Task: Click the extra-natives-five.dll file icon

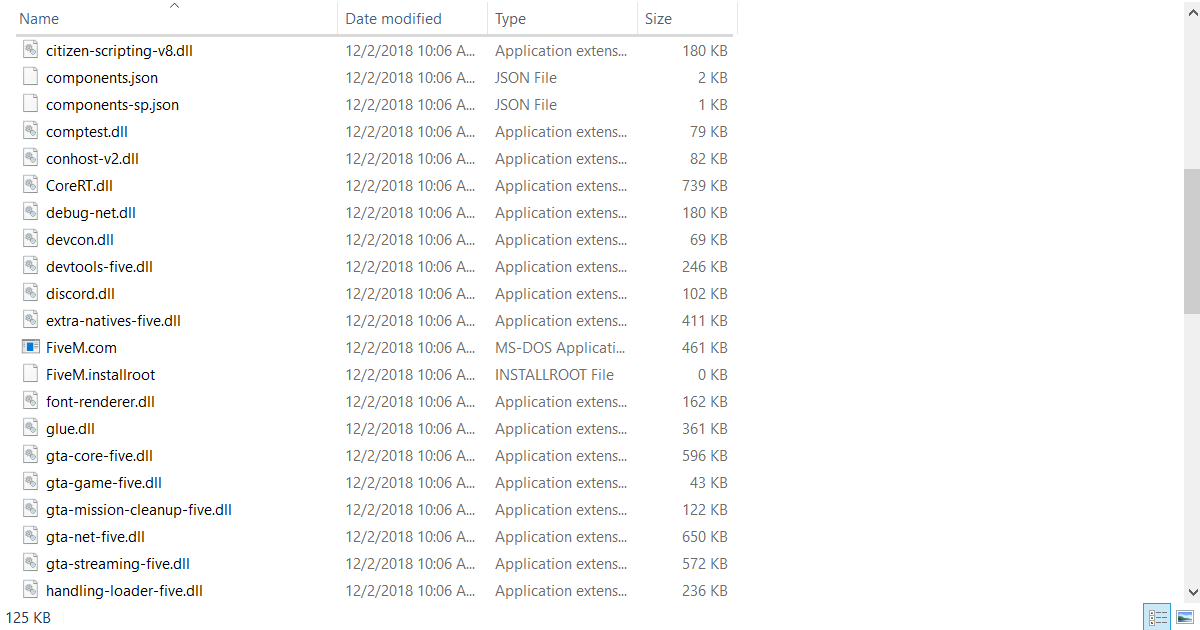Action: tap(30, 321)
